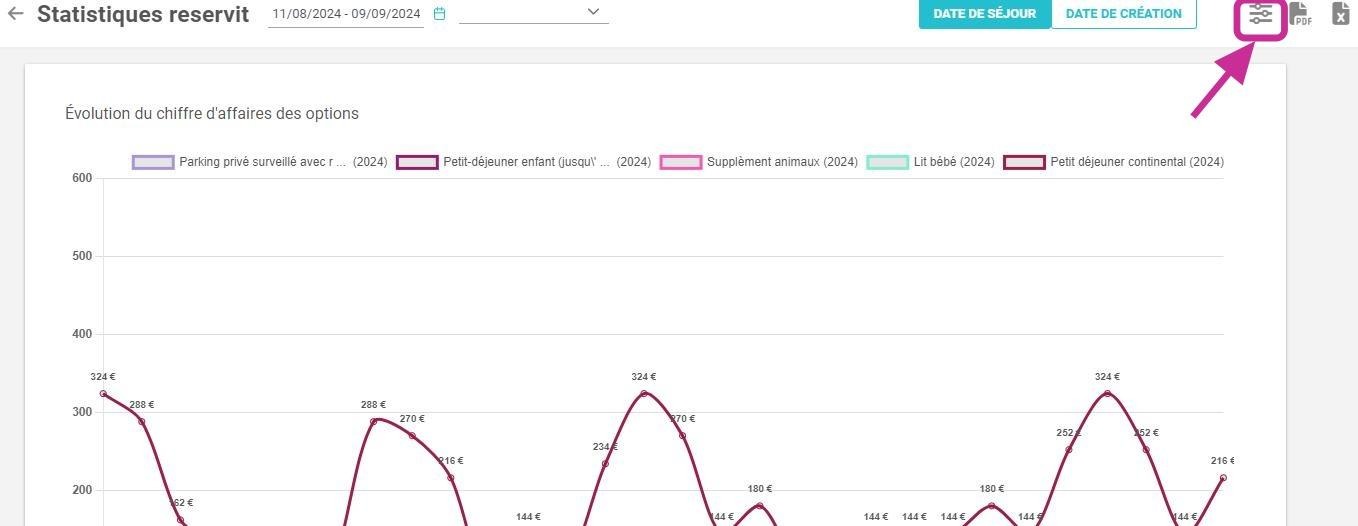The height and width of the screenshot is (526, 1358).
Task: Toggle Petit-déjeuner enfant legend series
Action: pyautogui.click(x=524, y=162)
